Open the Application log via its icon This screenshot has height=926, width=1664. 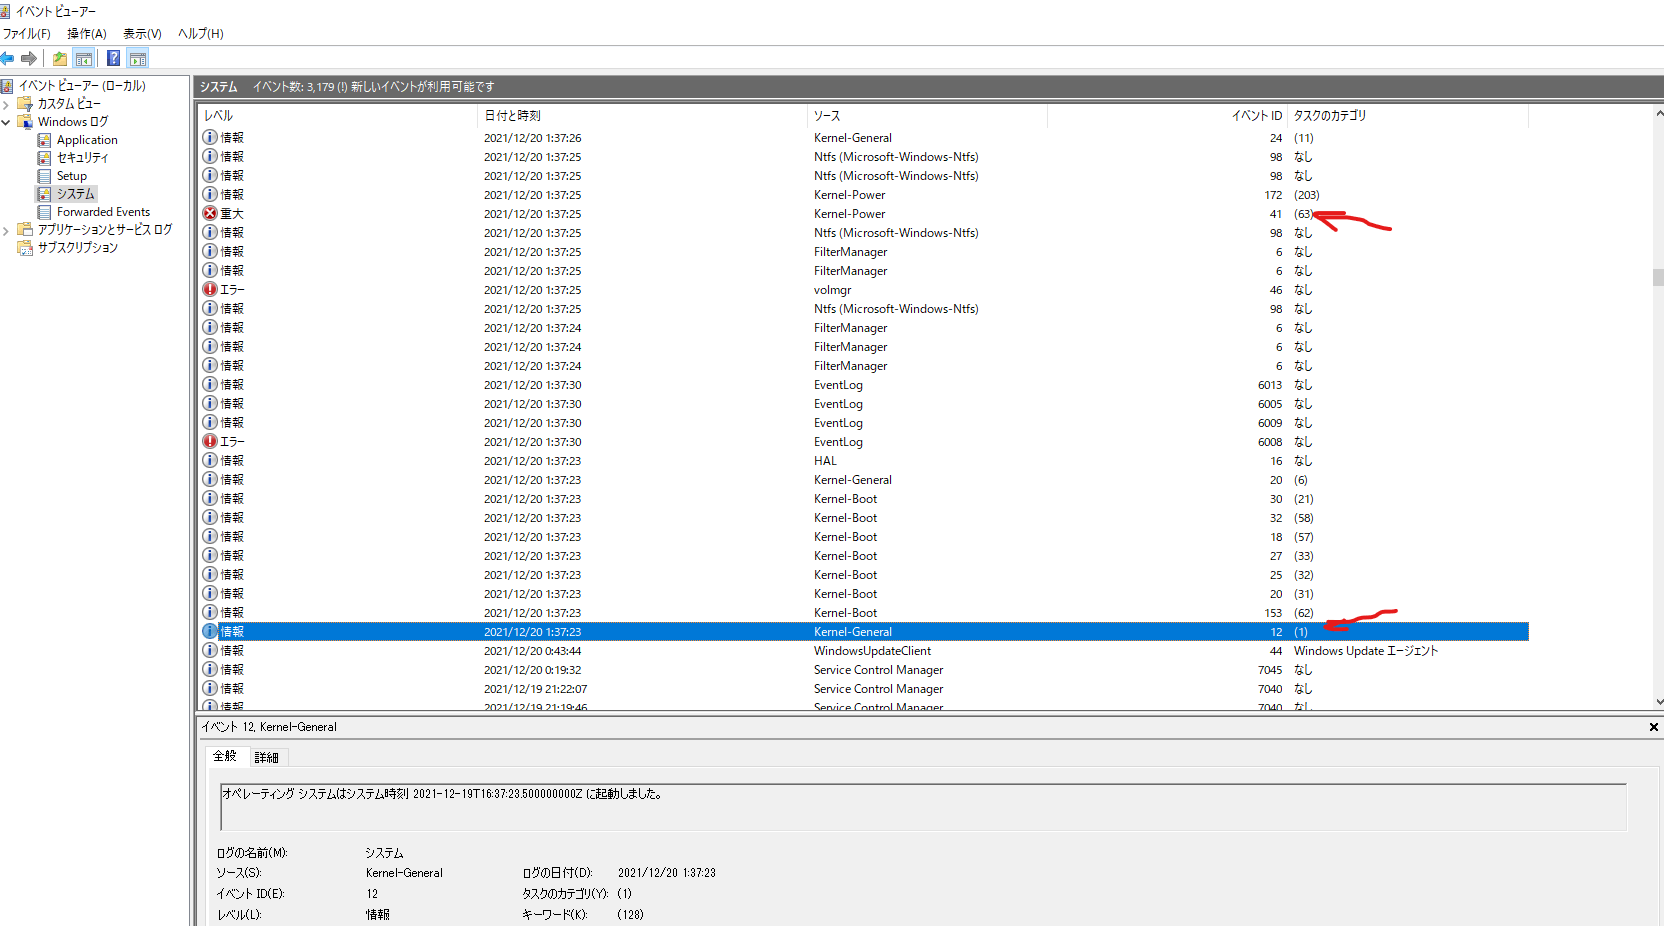(x=44, y=140)
